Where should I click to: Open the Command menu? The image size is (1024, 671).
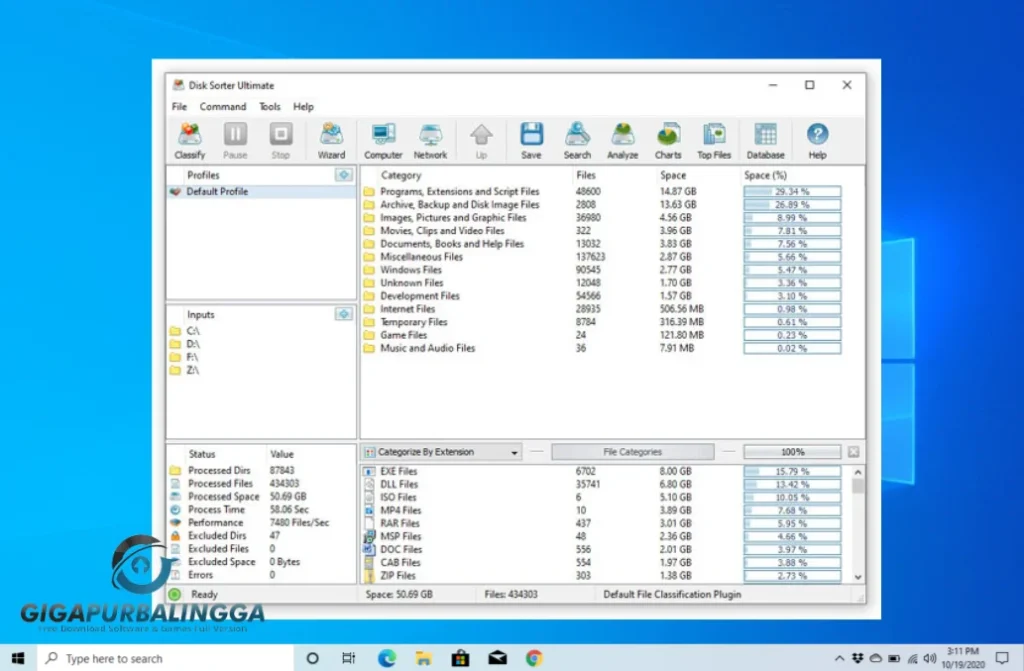[222, 106]
